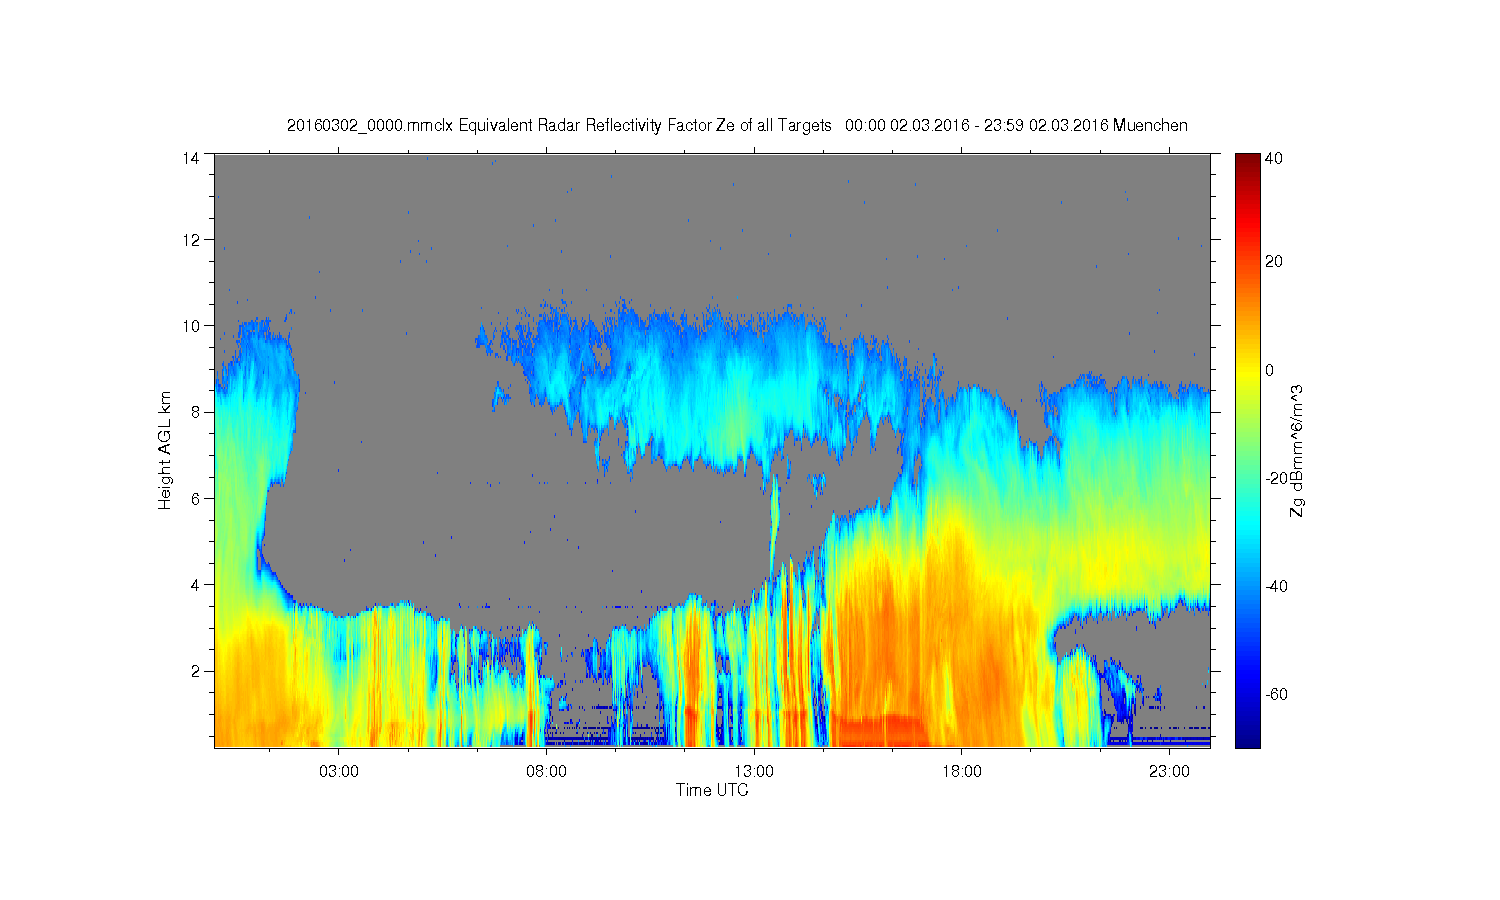
Task: Click the colorbar tick value '-20'
Action: [1276, 478]
